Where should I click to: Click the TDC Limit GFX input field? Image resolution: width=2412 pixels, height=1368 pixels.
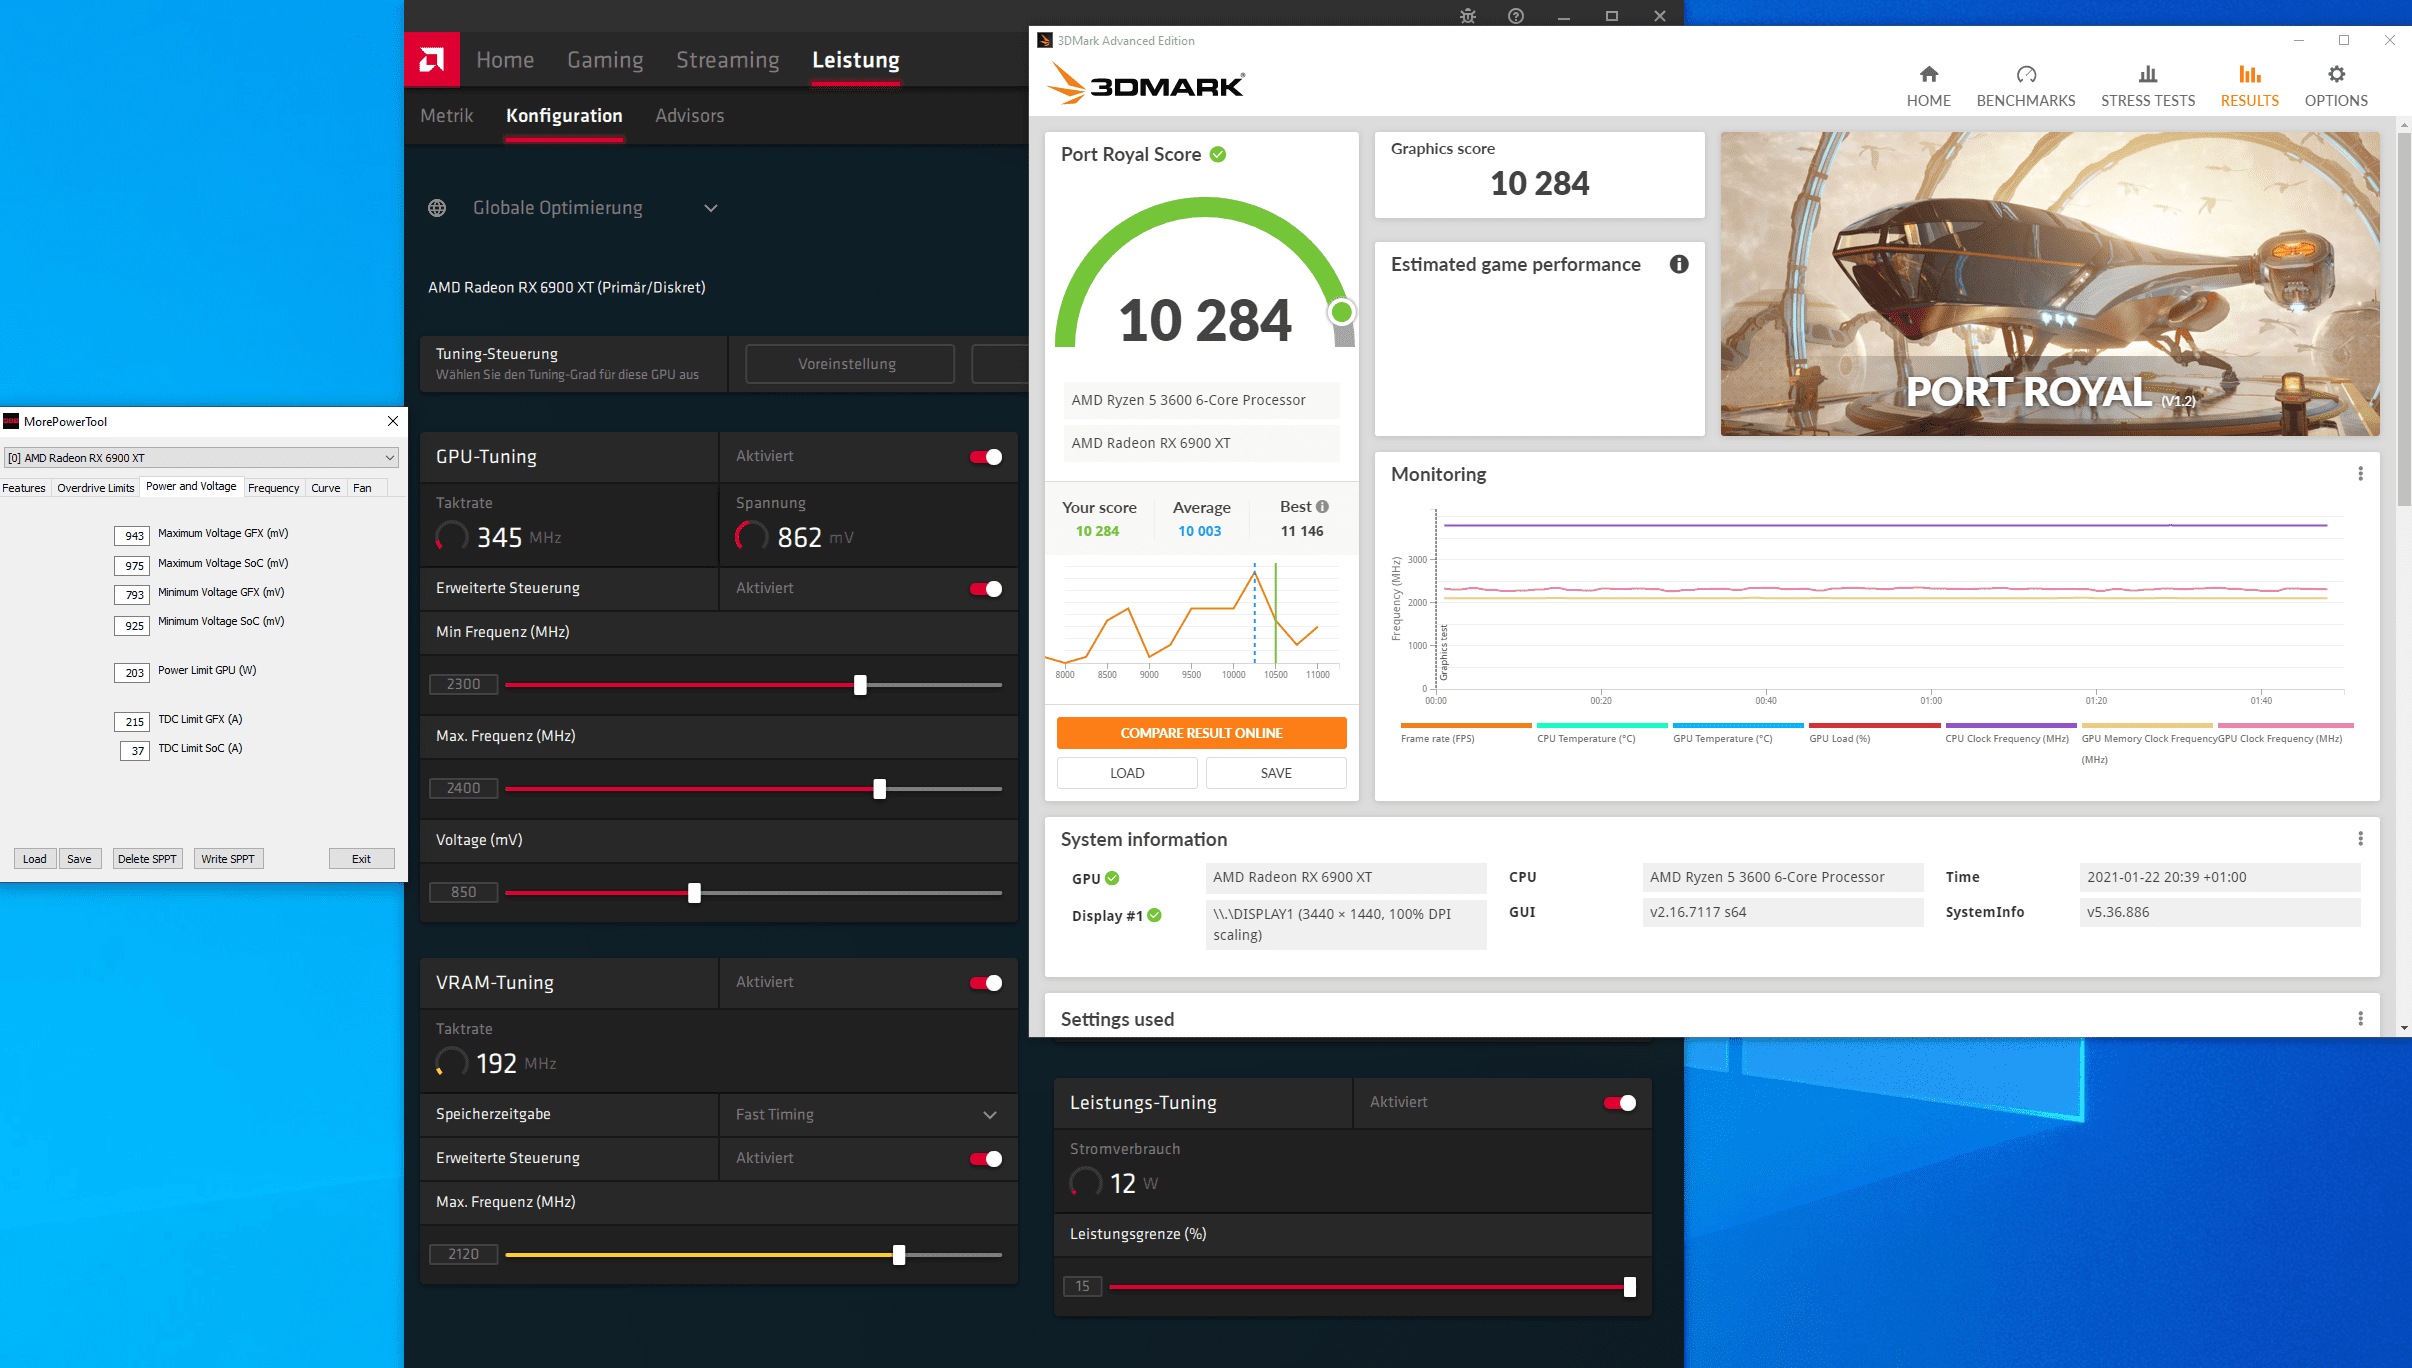coord(132,722)
